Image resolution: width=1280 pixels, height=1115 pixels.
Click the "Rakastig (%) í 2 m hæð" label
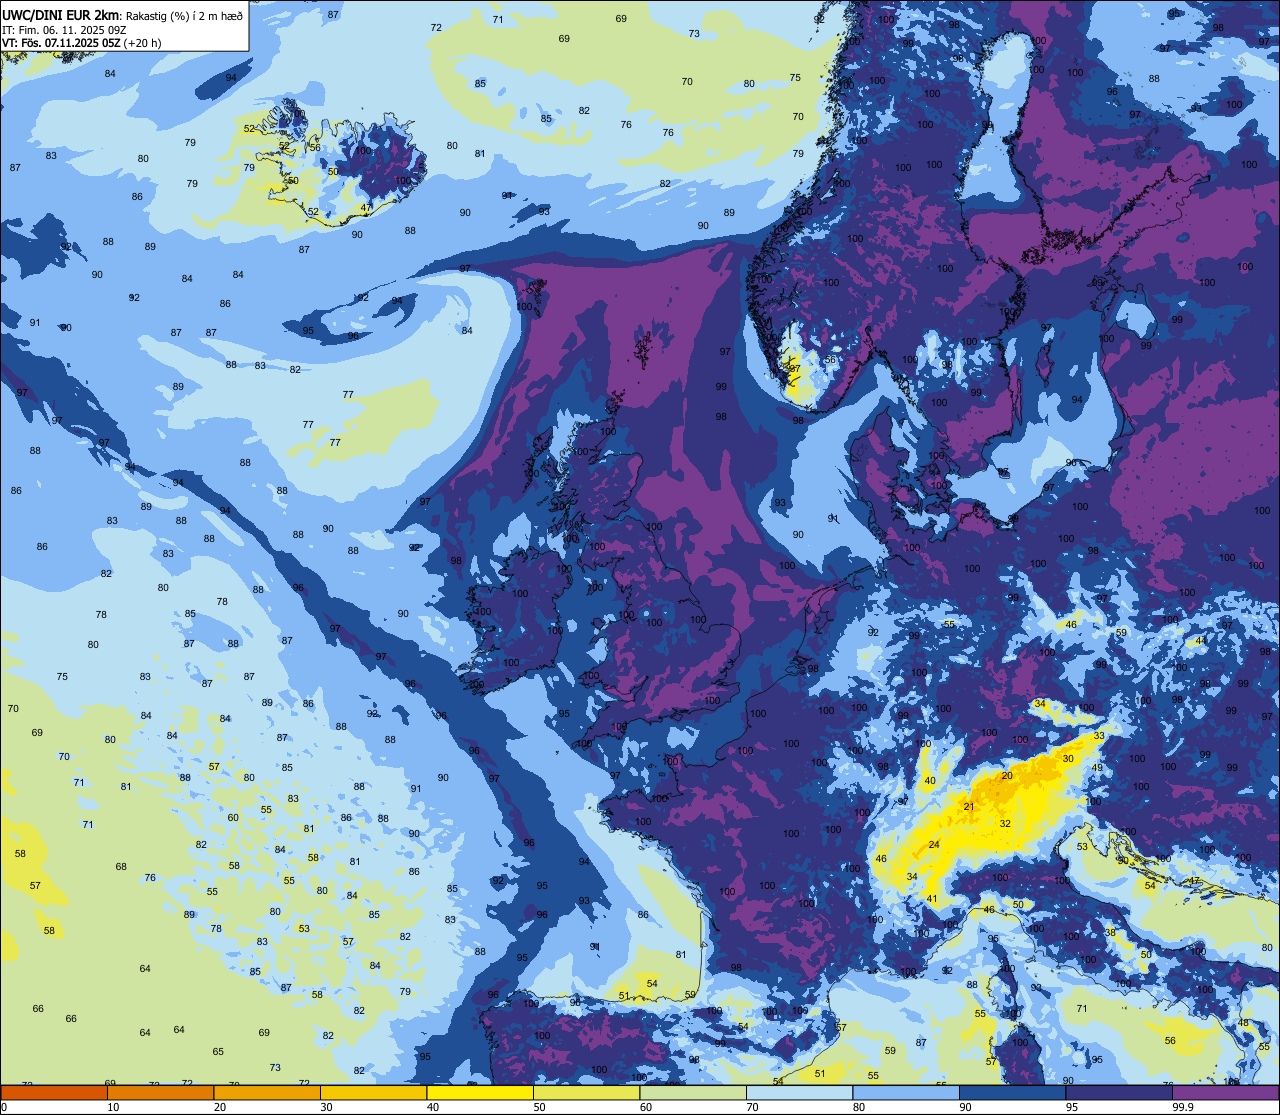click(x=184, y=15)
